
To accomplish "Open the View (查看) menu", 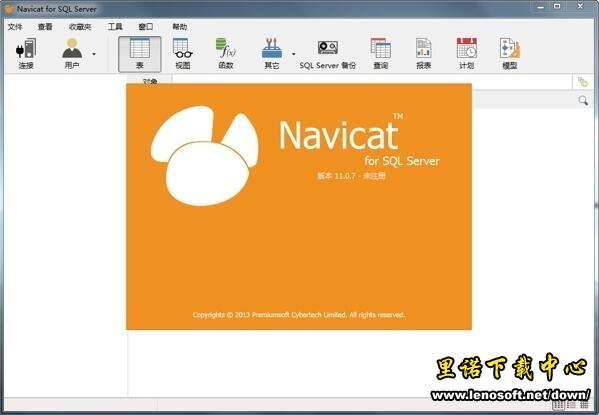I will (x=45, y=27).
